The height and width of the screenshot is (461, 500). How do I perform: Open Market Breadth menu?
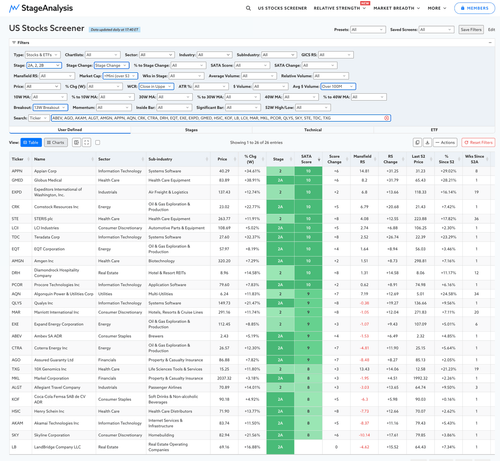(x=397, y=8)
